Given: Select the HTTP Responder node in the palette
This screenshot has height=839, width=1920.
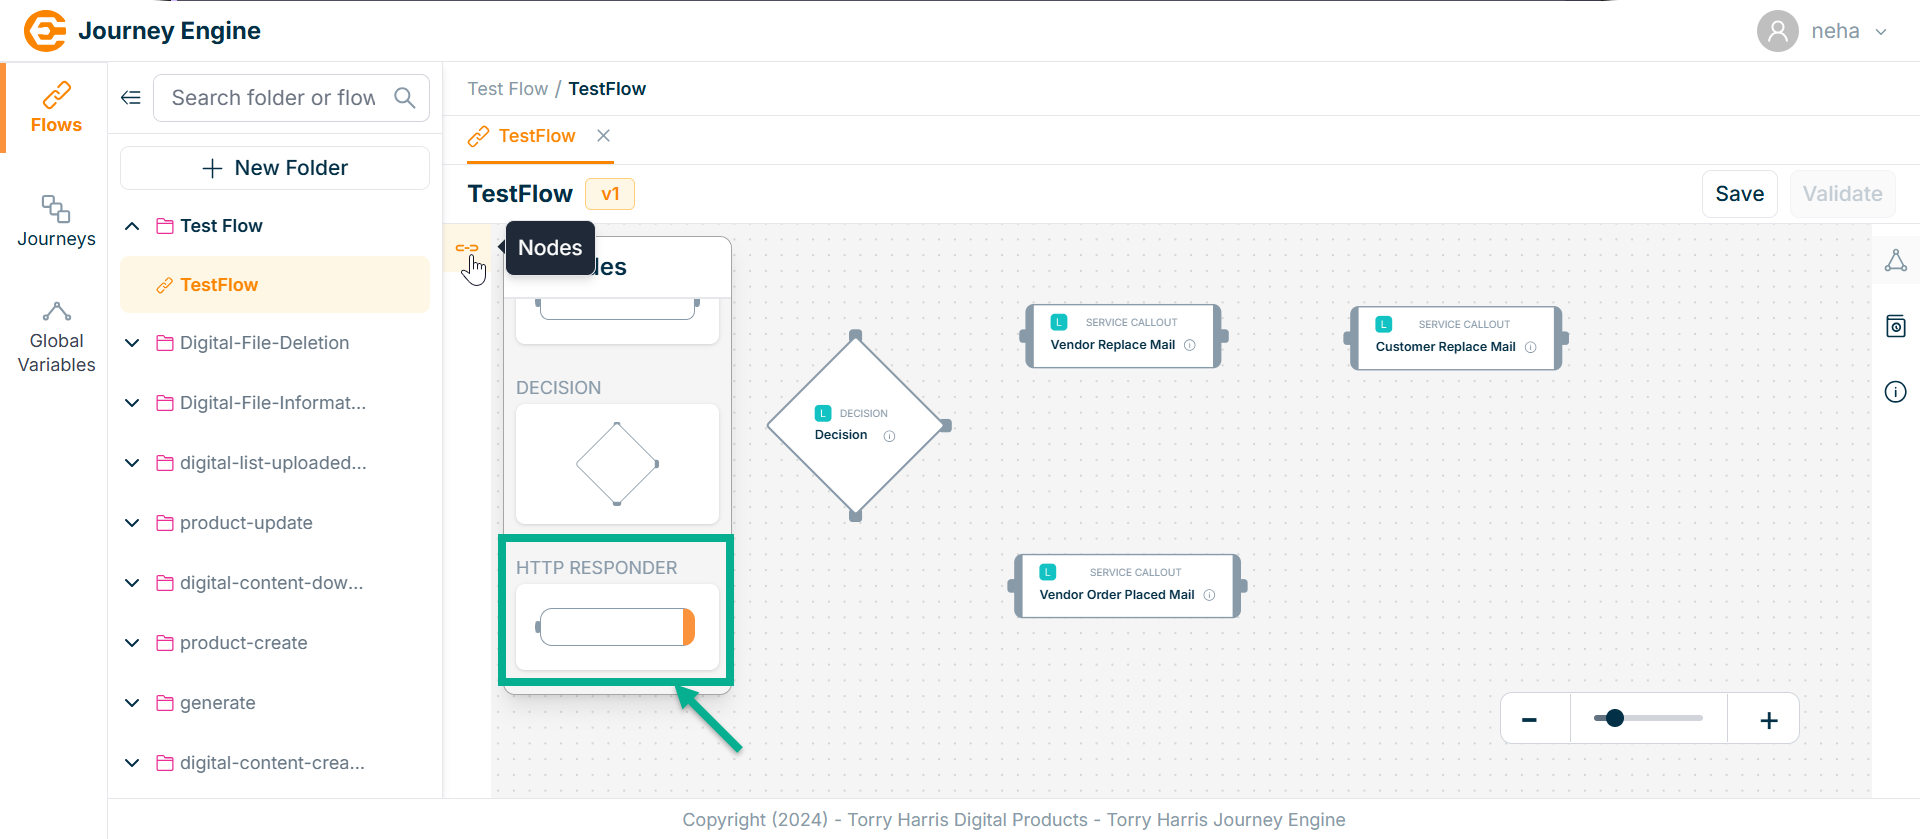Looking at the screenshot, I should pos(617,627).
